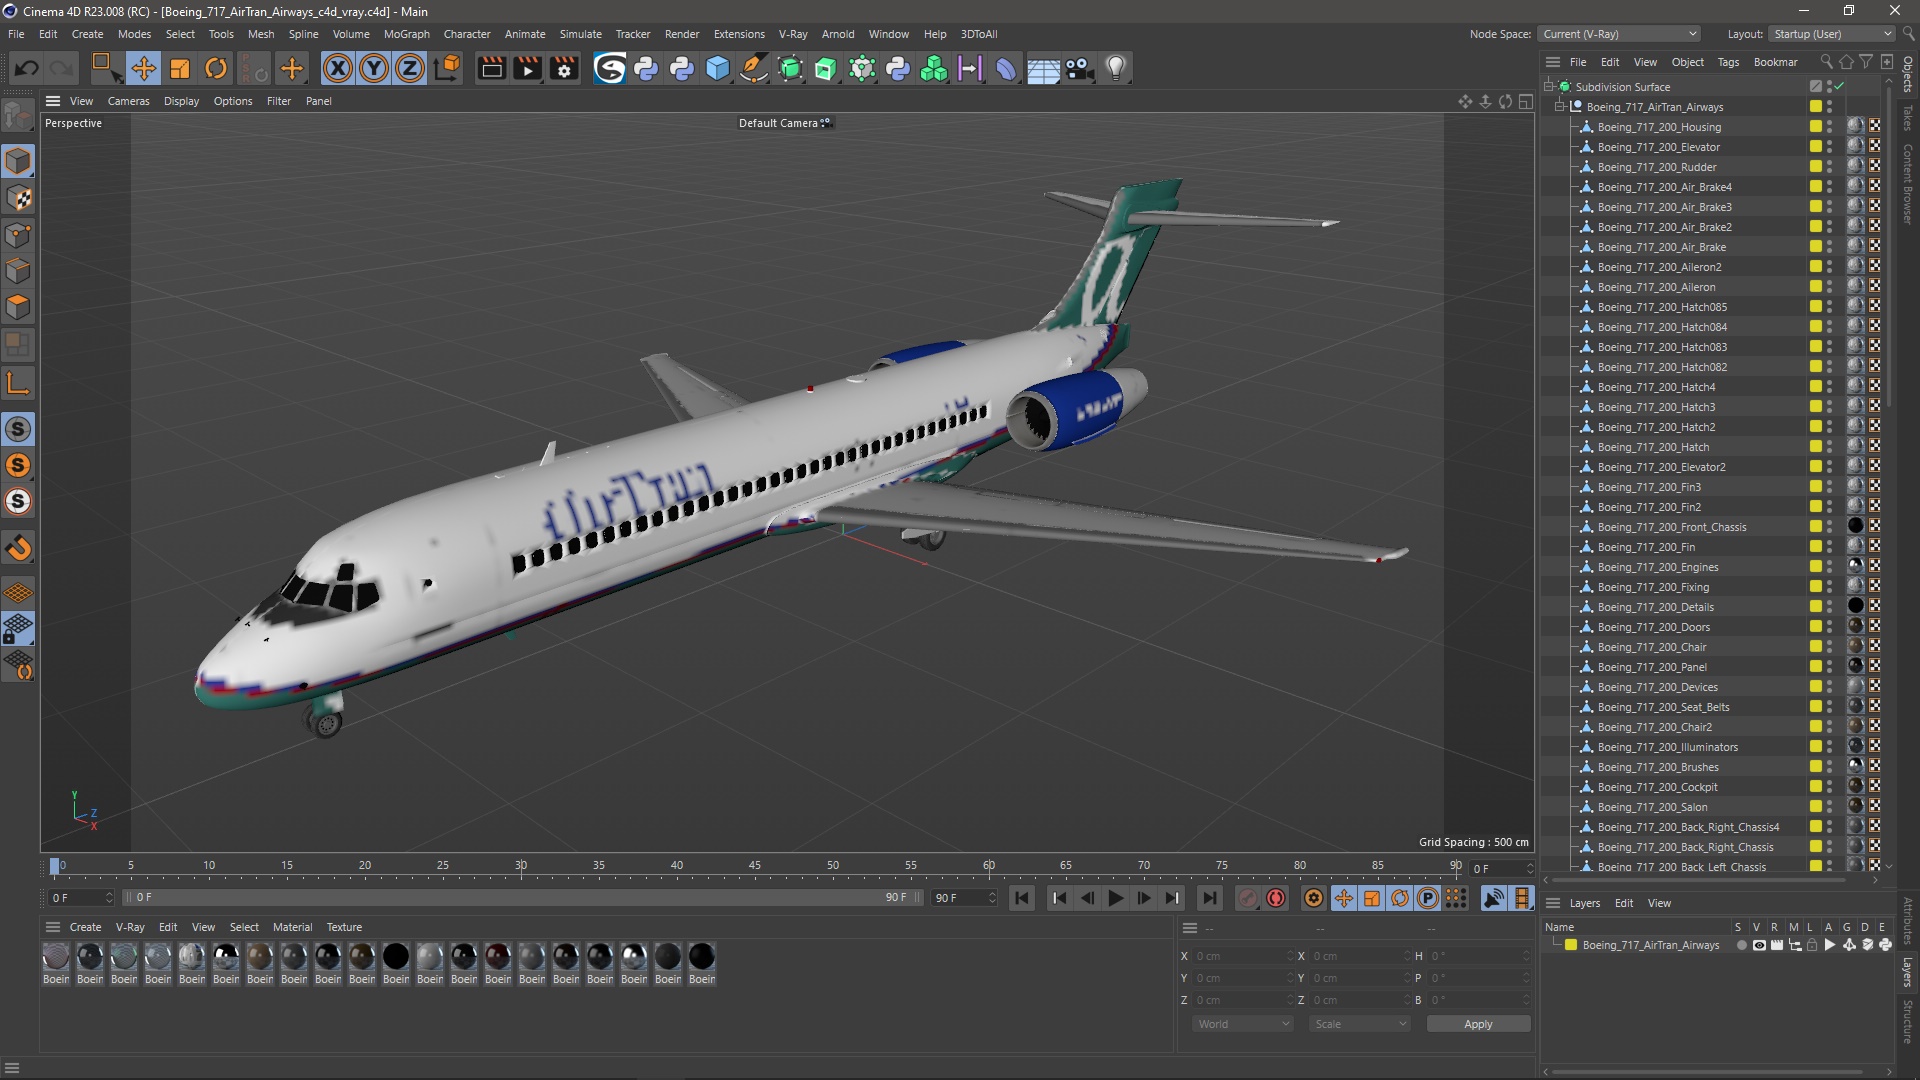Add a Cube primitive object
1920x1080 pixels.
click(x=718, y=68)
